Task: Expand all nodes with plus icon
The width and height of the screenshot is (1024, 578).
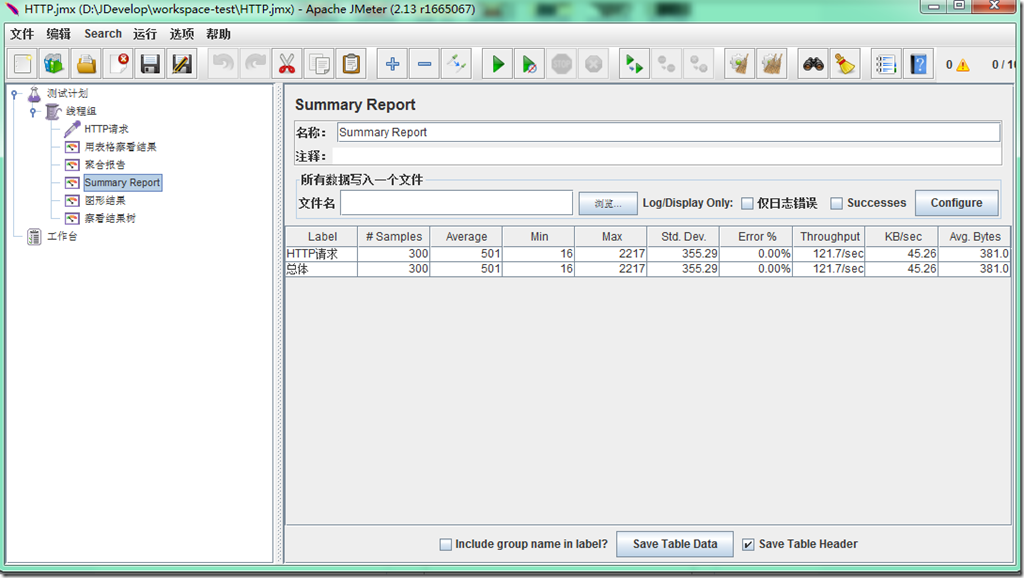Action: click(392, 64)
